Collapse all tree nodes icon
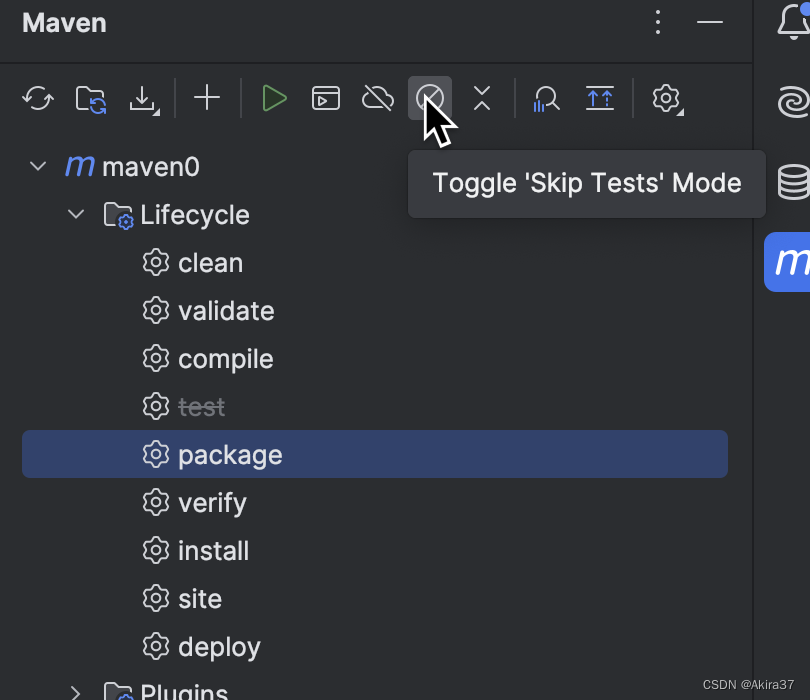This screenshot has width=810, height=700. coord(481,98)
